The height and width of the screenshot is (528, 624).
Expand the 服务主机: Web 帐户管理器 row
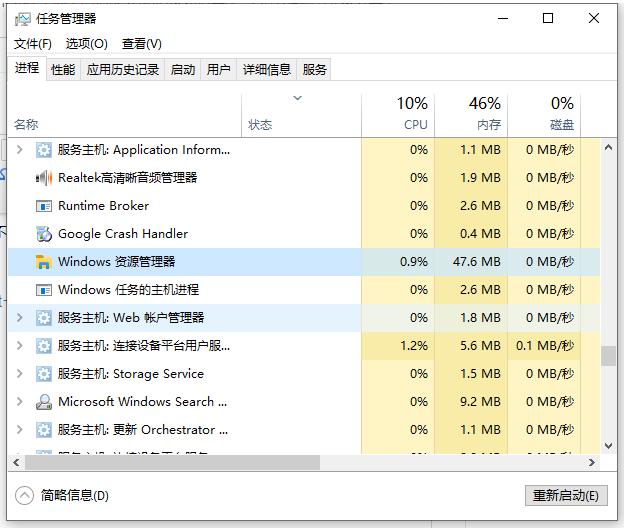19,318
